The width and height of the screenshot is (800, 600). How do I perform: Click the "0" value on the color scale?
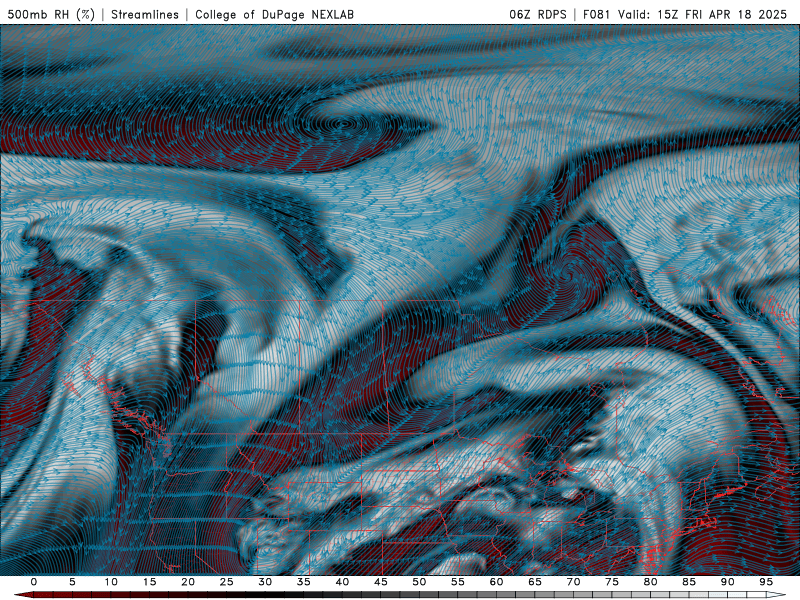[34, 582]
